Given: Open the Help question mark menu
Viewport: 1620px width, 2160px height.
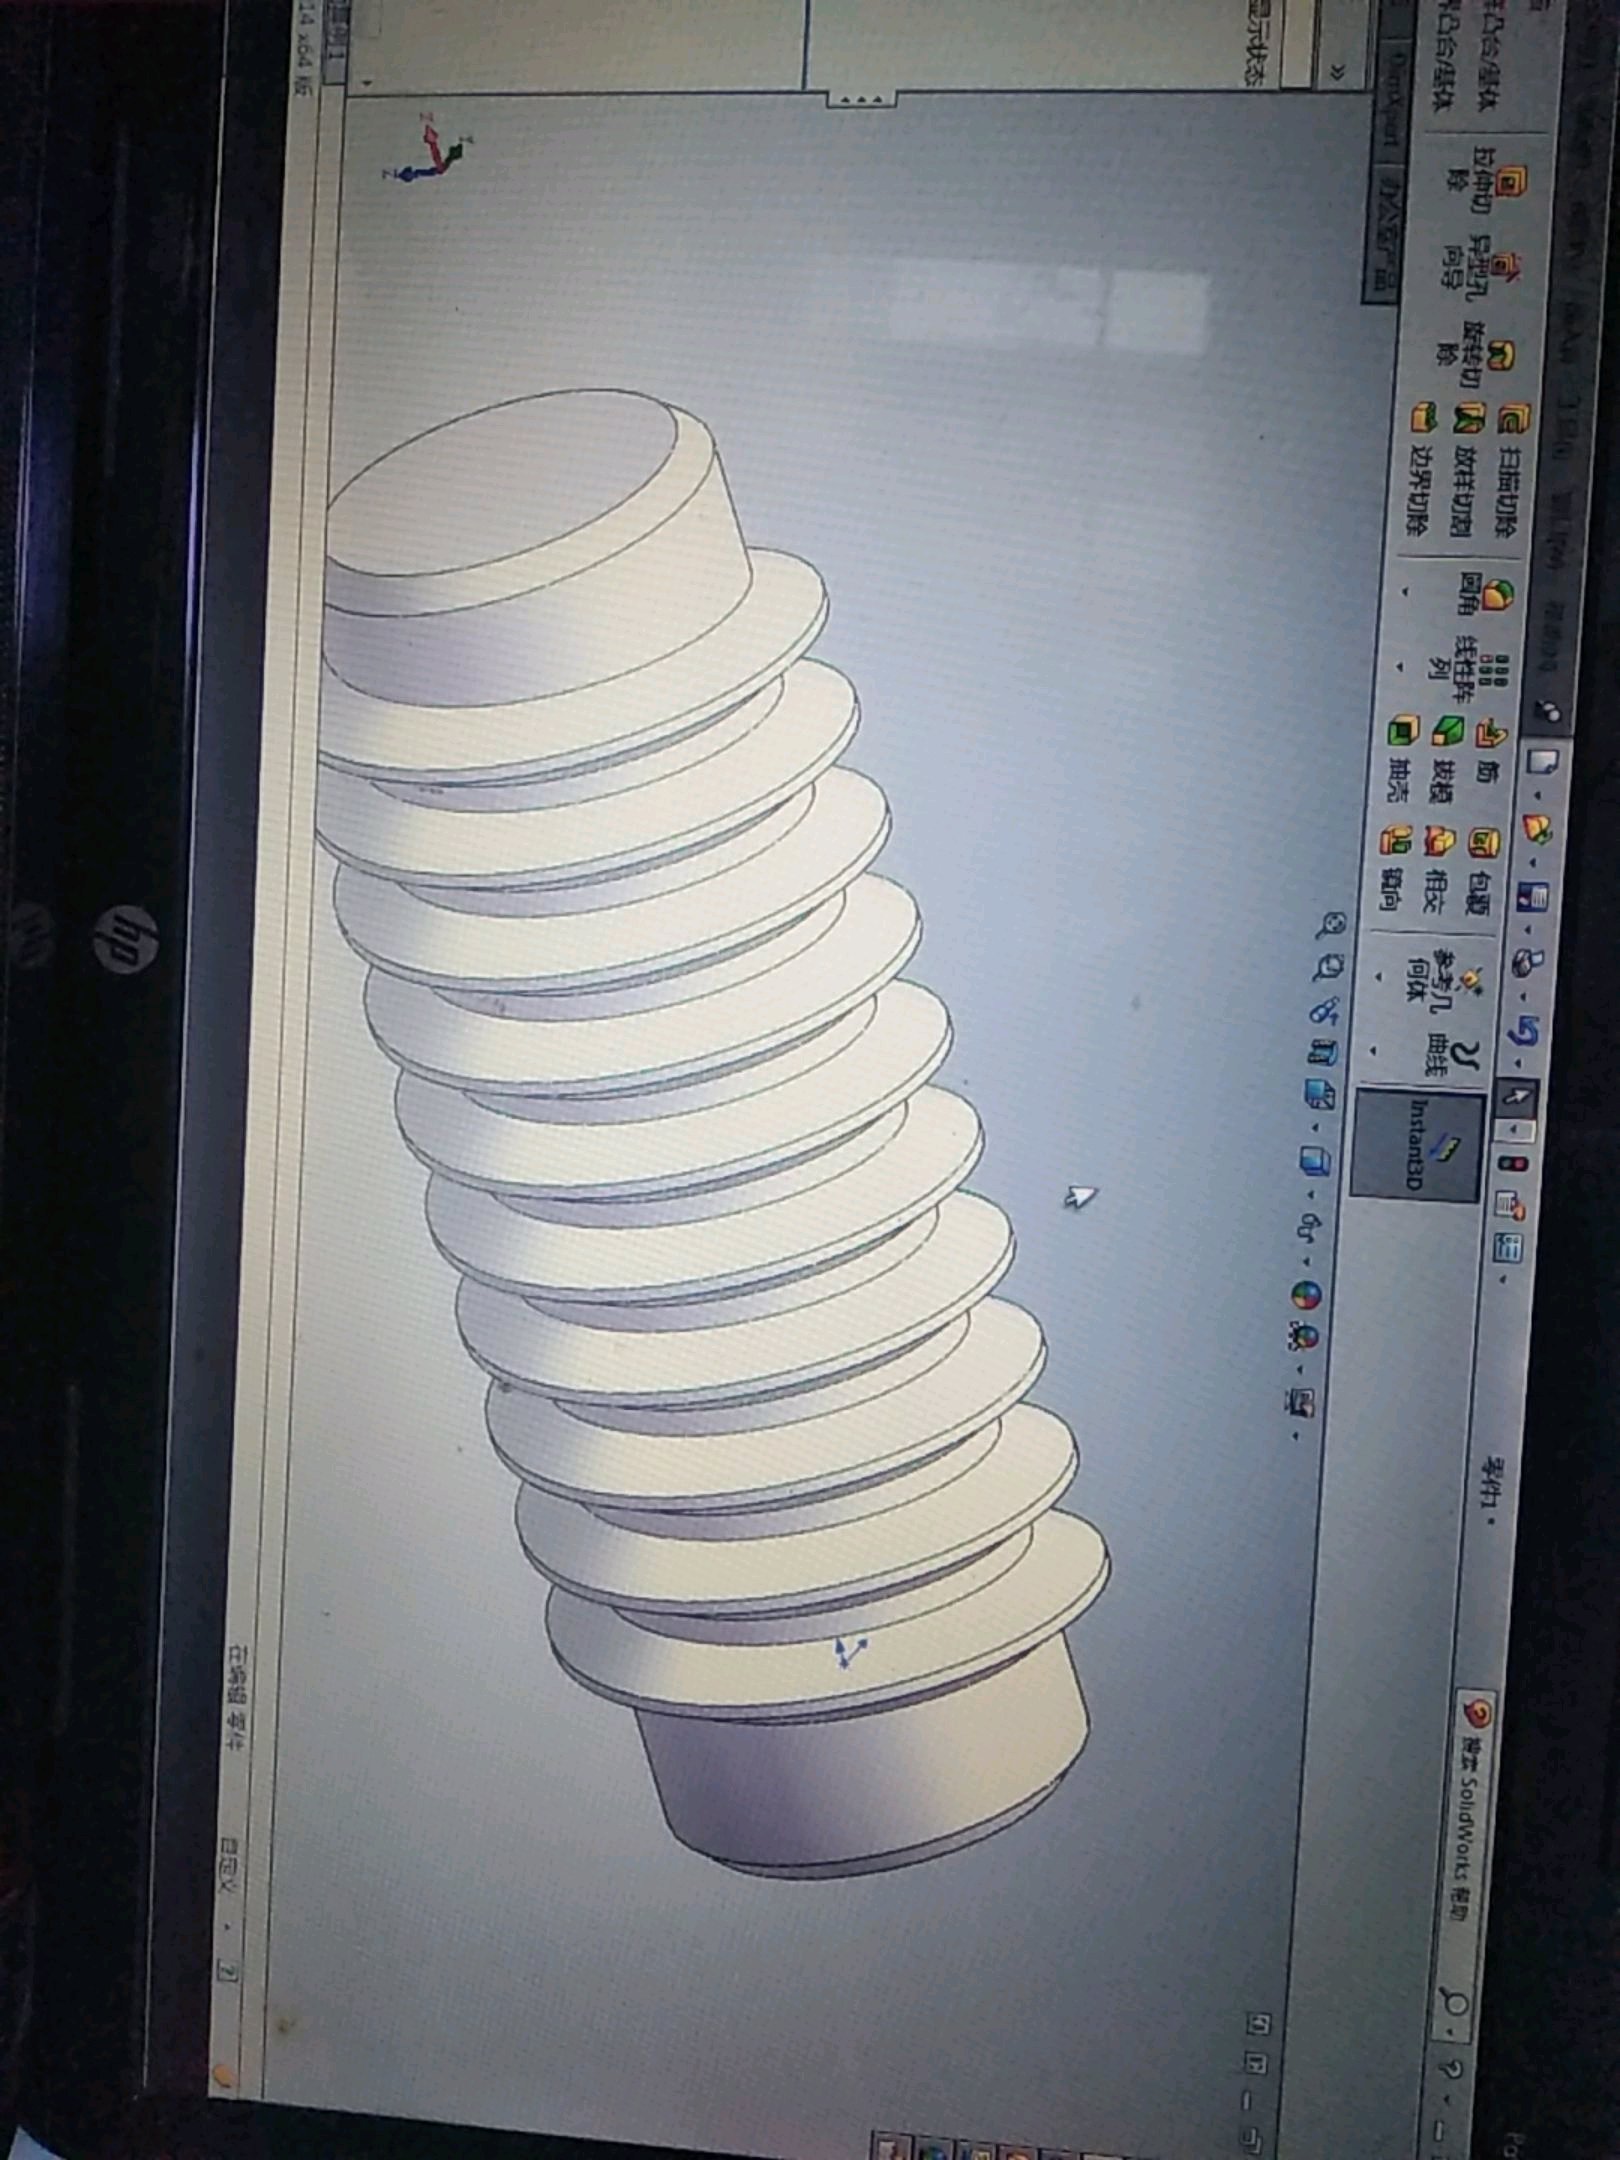Looking at the screenshot, I should (1449, 2069).
